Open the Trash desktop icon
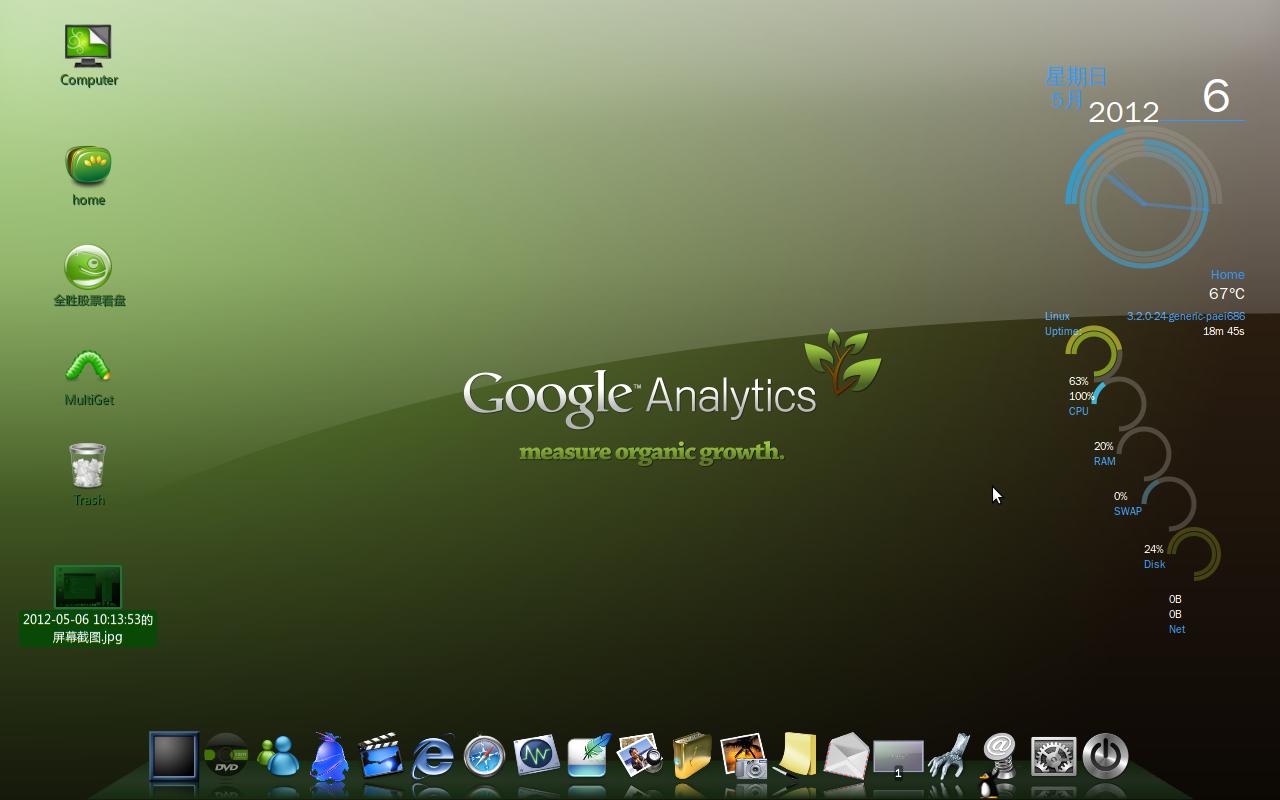This screenshot has width=1280, height=800. [88, 466]
